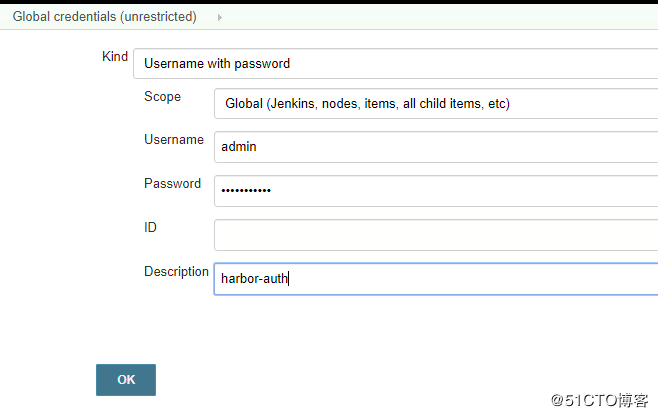The width and height of the screenshot is (658, 417).
Task: Click the Description label
Action: [176, 272]
